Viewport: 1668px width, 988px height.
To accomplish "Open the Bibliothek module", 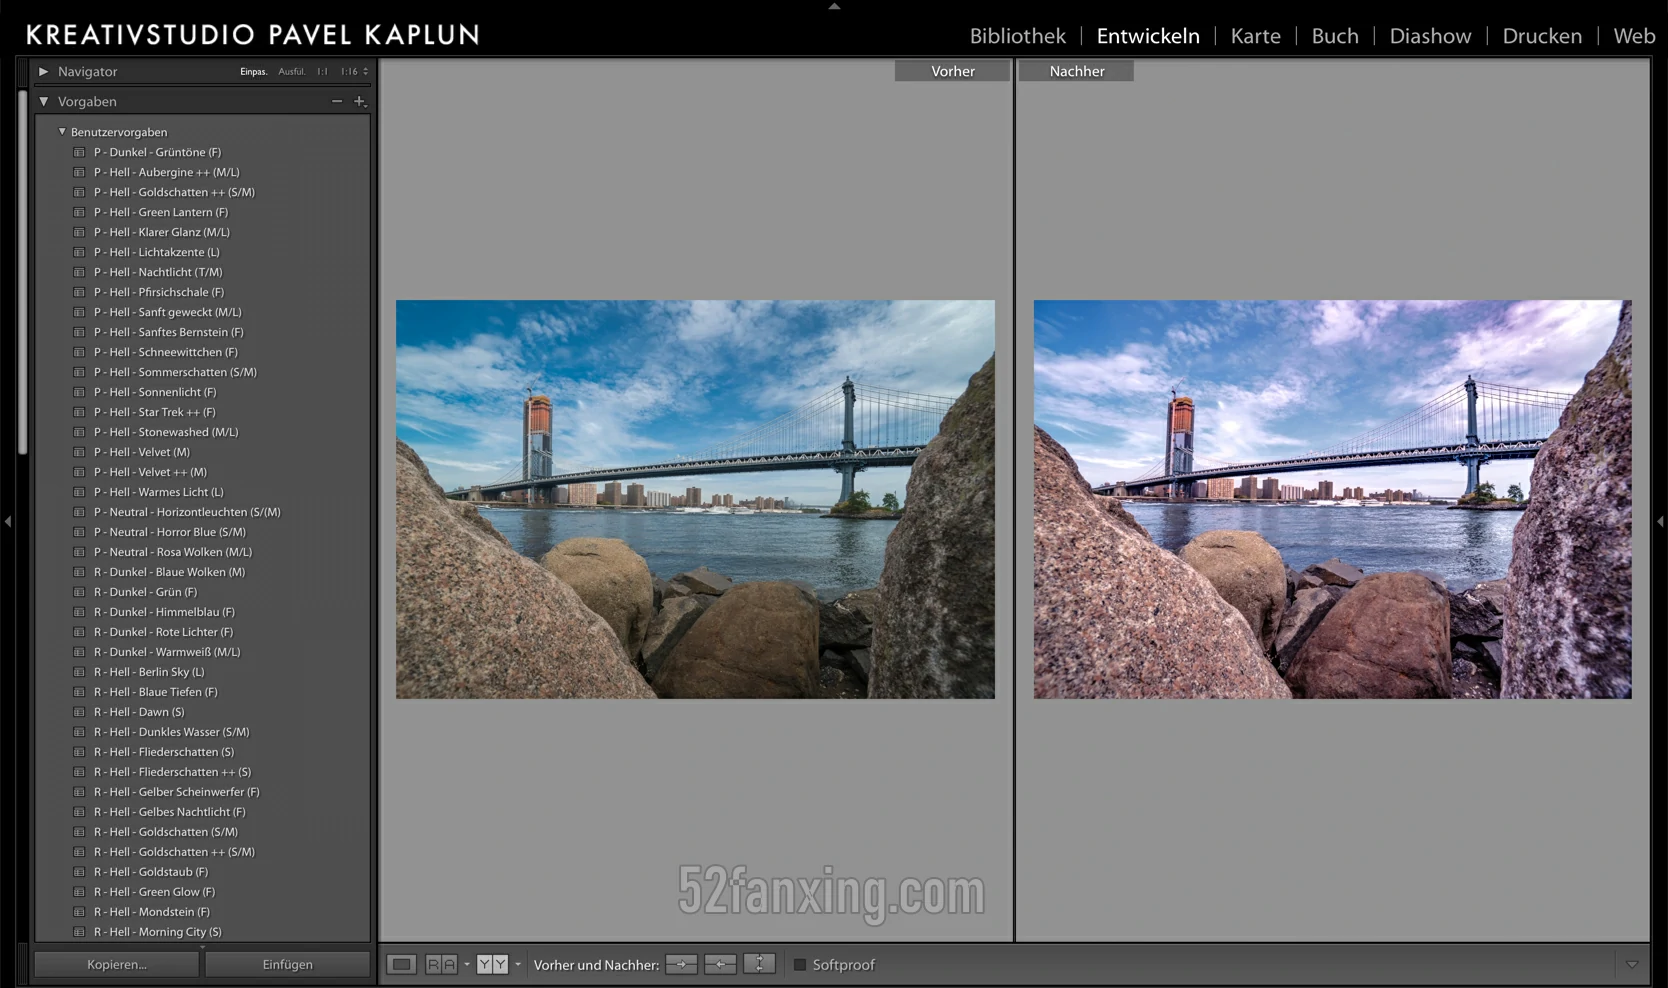I will [x=1018, y=36].
